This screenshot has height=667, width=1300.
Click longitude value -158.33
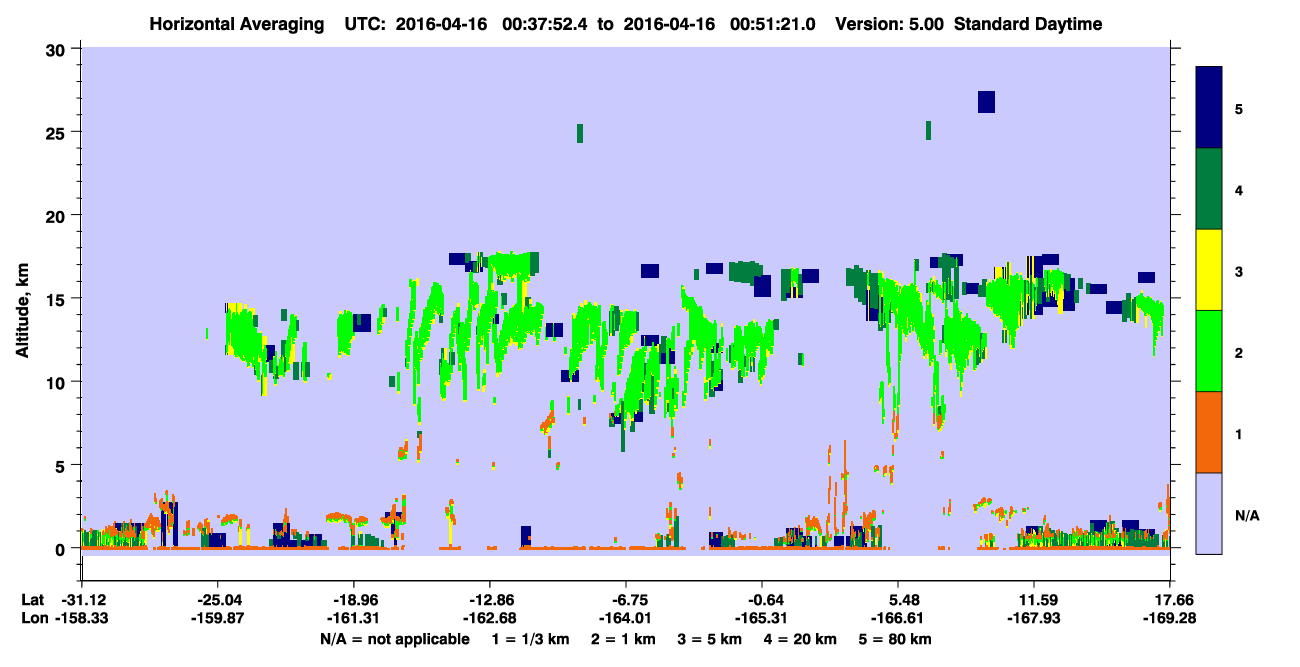tap(81, 619)
